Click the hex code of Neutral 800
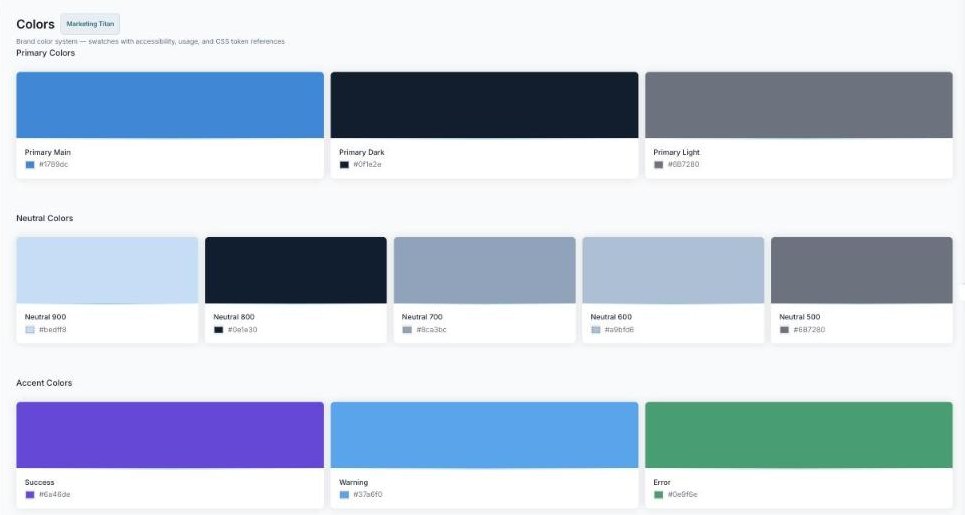This screenshot has height=515, width=965. (x=242, y=330)
